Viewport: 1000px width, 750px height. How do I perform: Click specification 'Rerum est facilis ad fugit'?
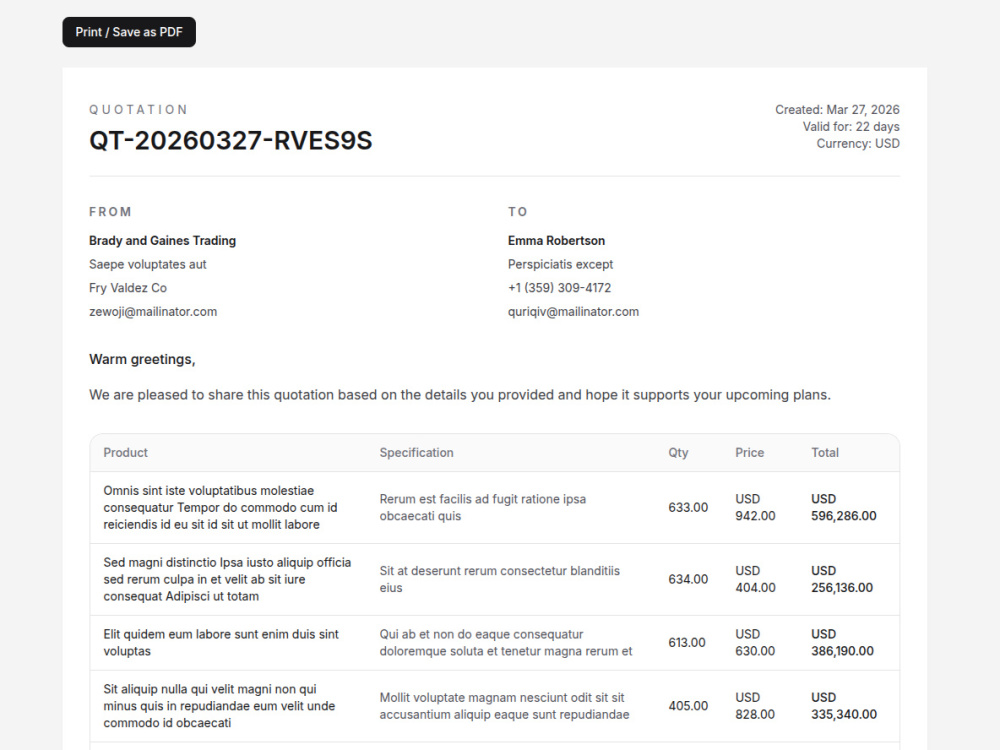point(483,508)
